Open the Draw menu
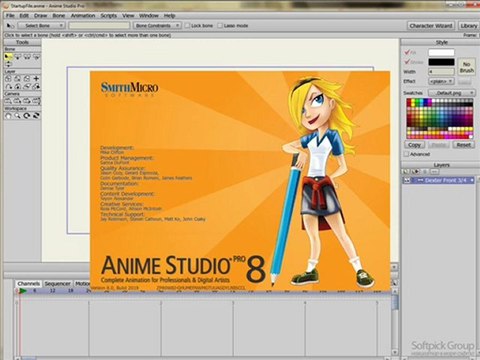 [x=40, y=16]
